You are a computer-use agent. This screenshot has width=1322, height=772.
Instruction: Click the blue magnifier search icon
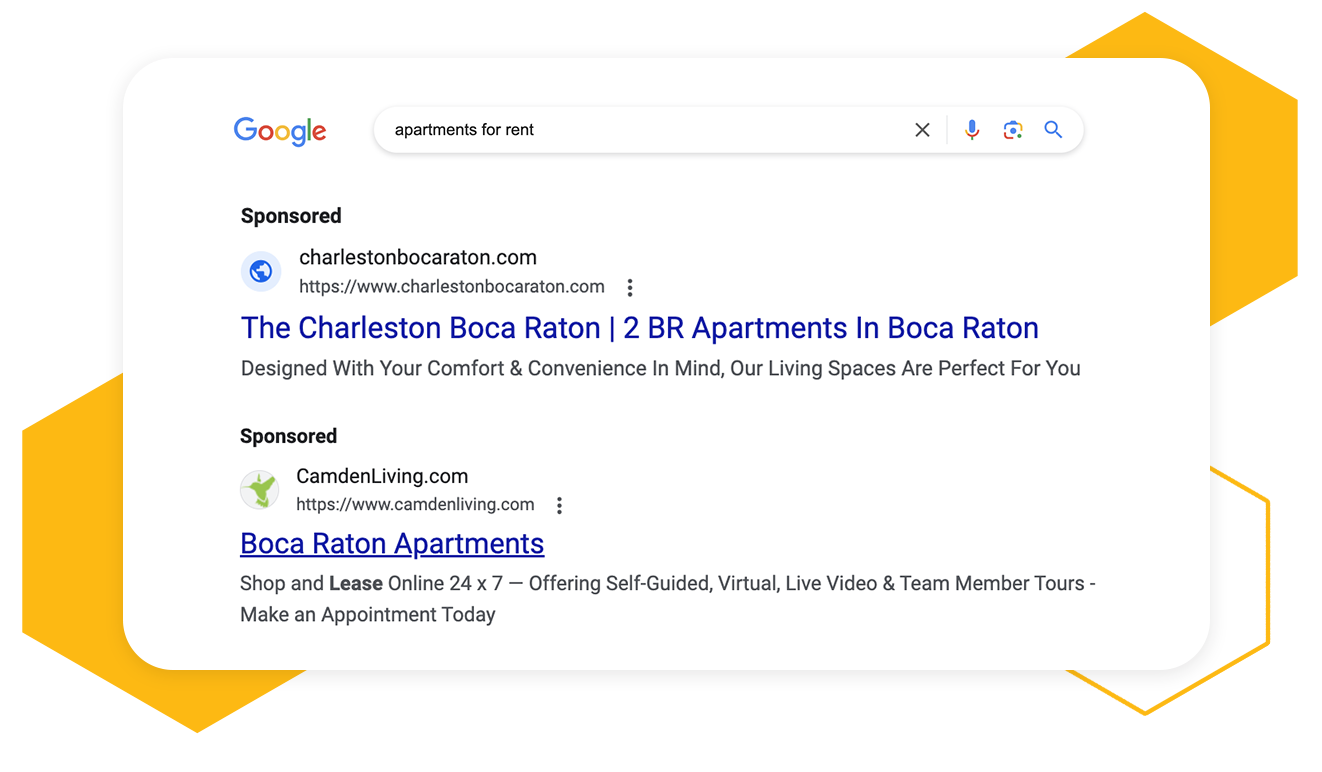(x=1053, y=129)
